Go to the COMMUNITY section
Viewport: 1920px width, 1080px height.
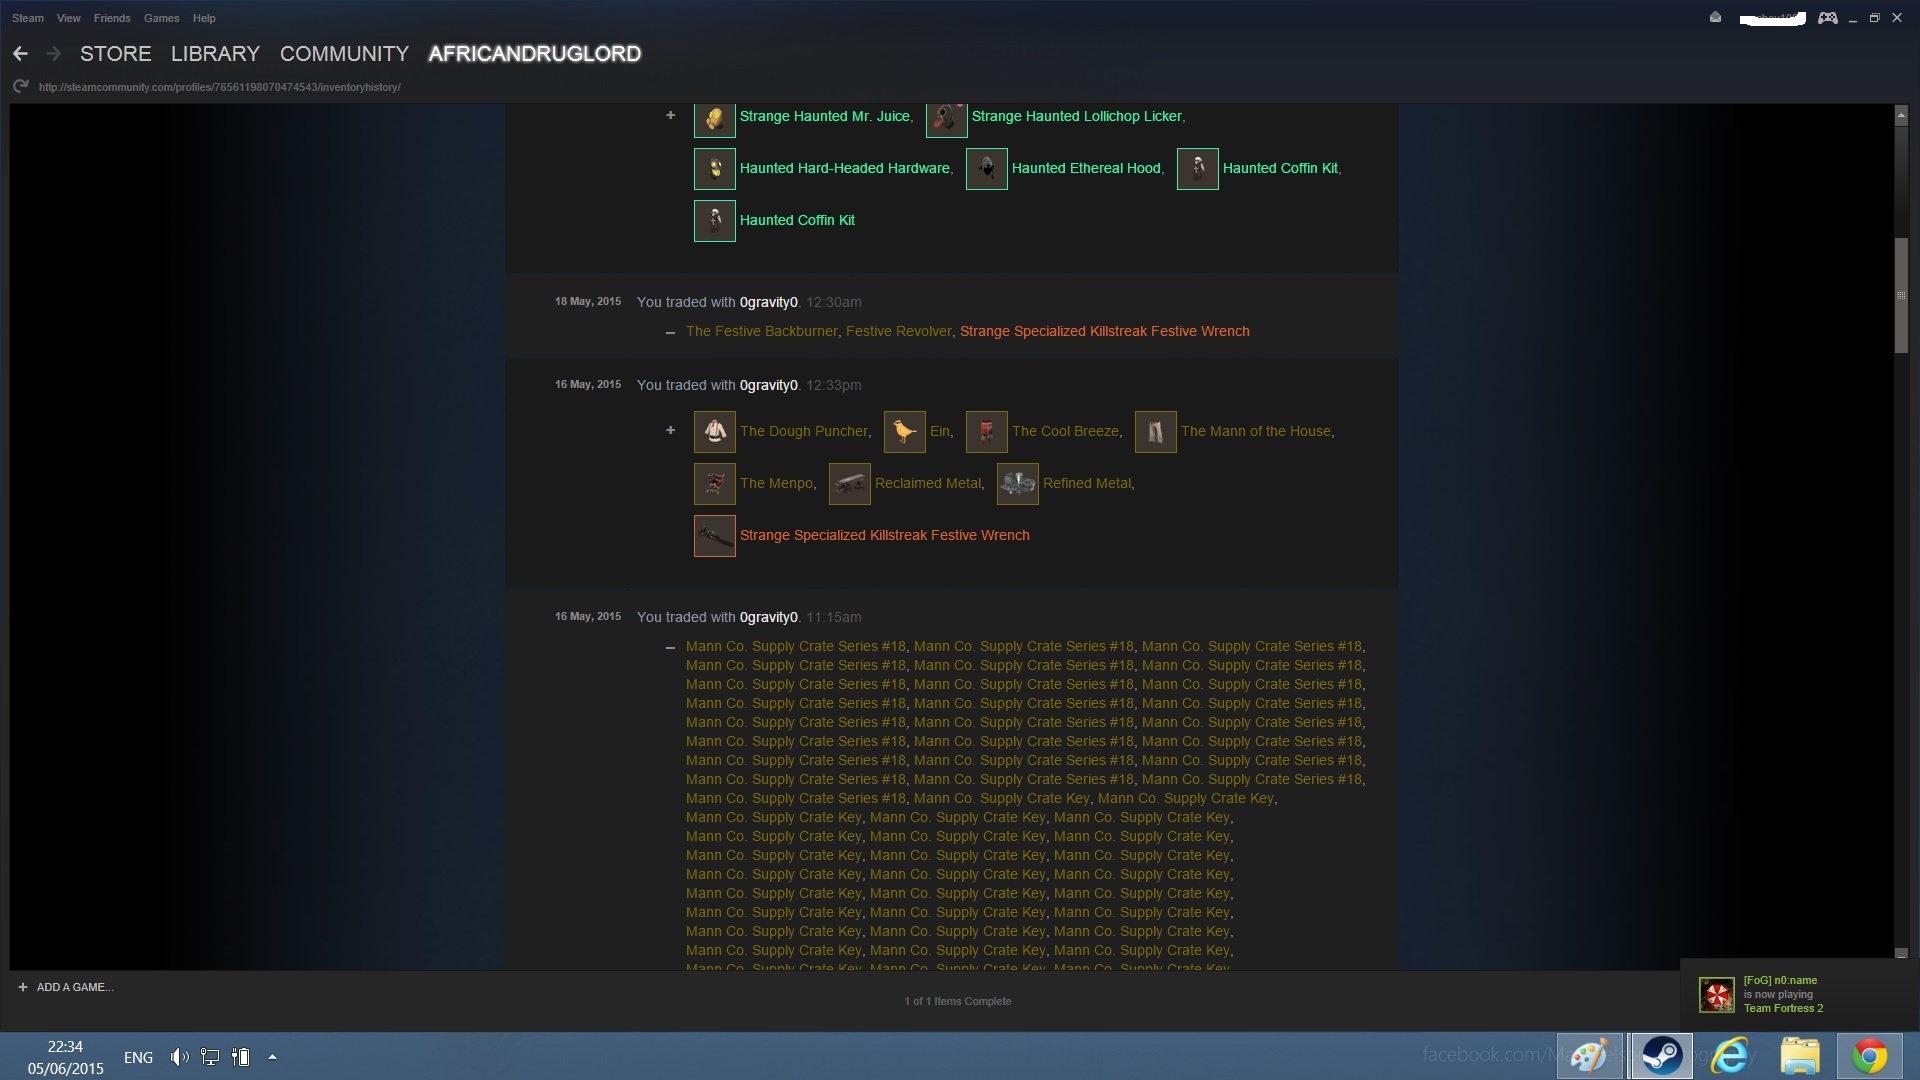[x=344, y=54]
